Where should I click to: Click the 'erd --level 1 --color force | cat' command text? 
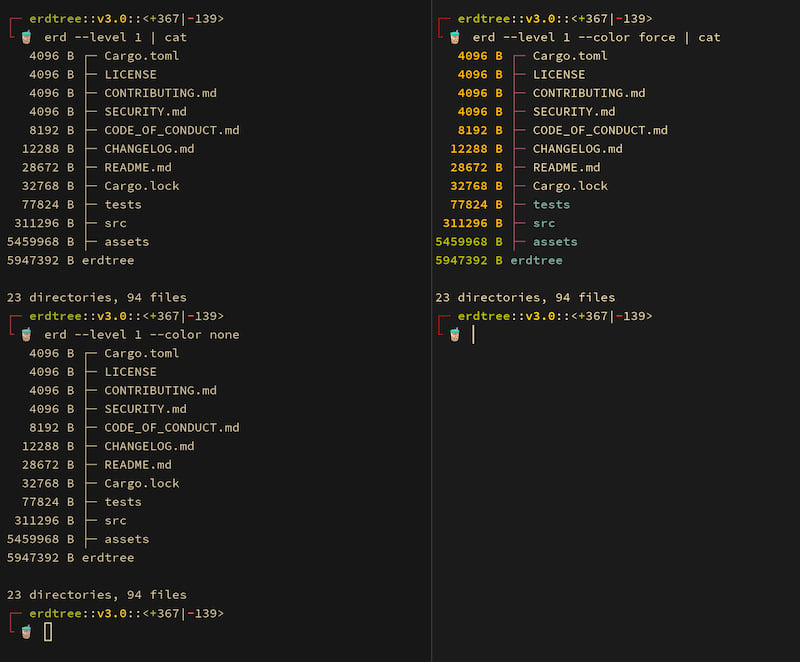[x=596, y=37]
